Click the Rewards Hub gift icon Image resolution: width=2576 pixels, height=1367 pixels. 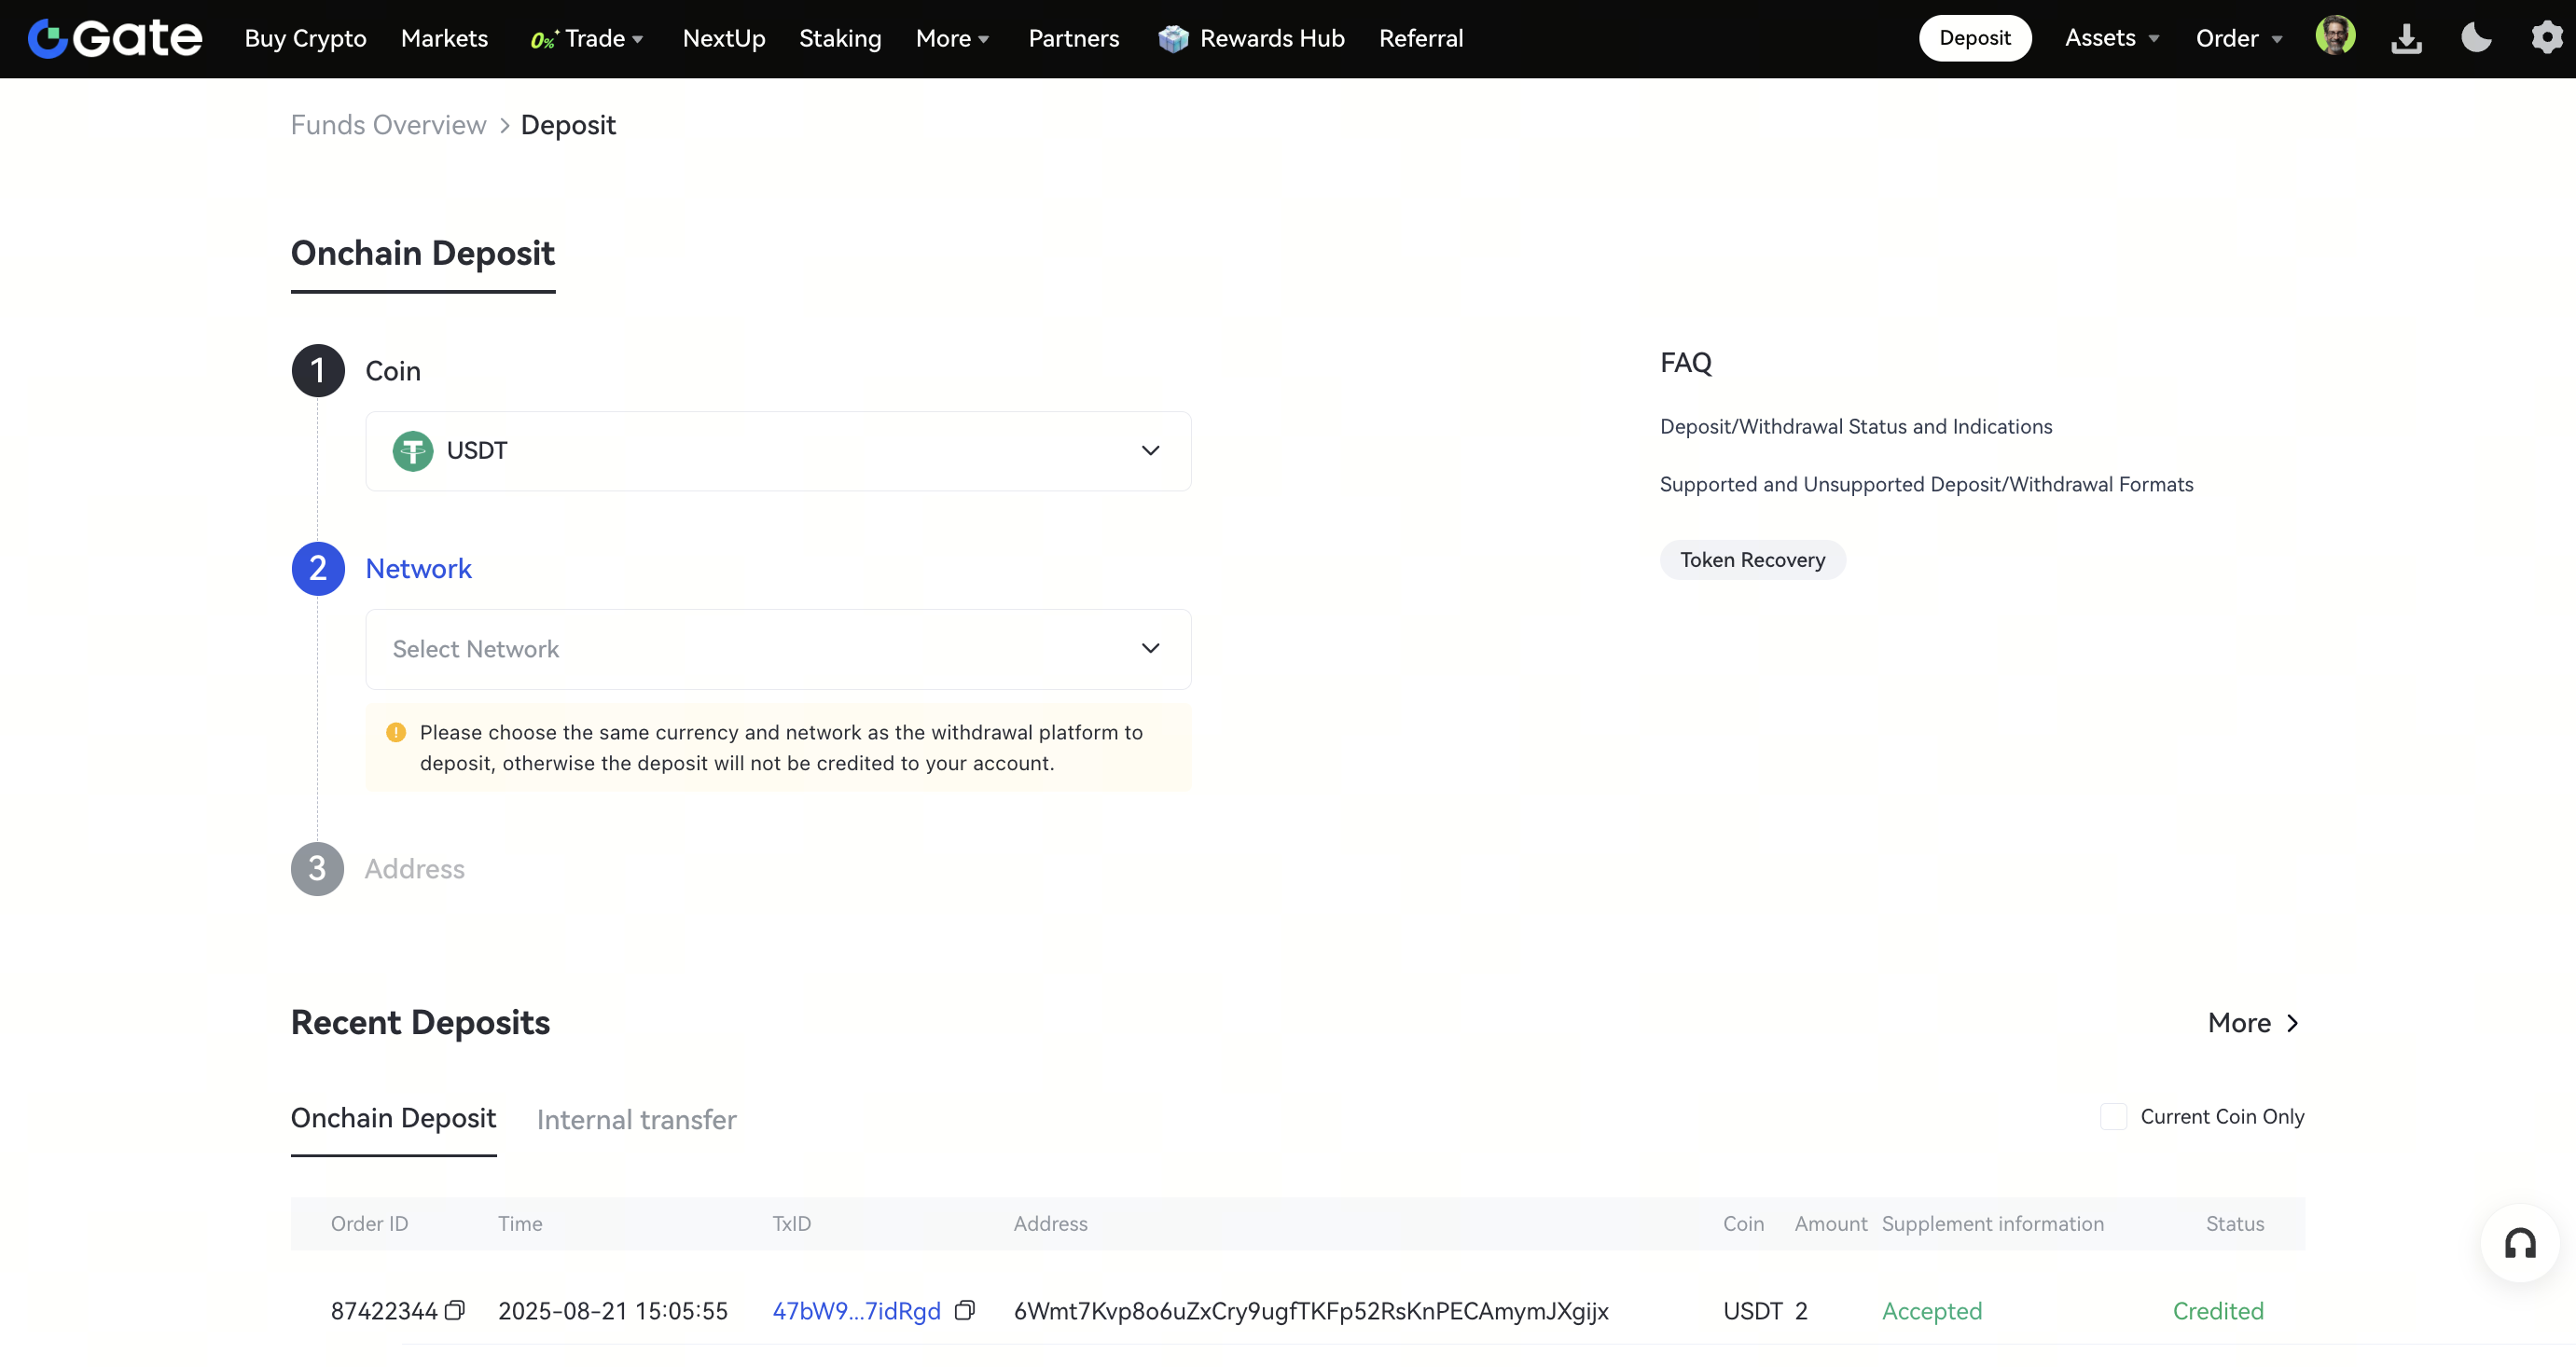coord(1173,38)
